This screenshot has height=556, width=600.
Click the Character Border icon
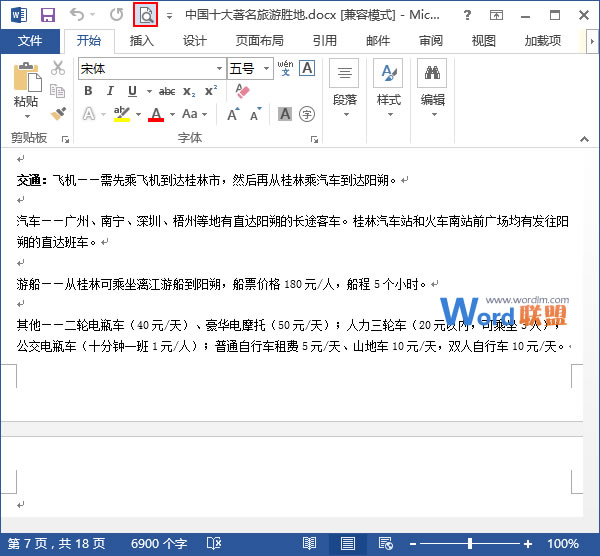pyautogui.click(x=307, y=68)
